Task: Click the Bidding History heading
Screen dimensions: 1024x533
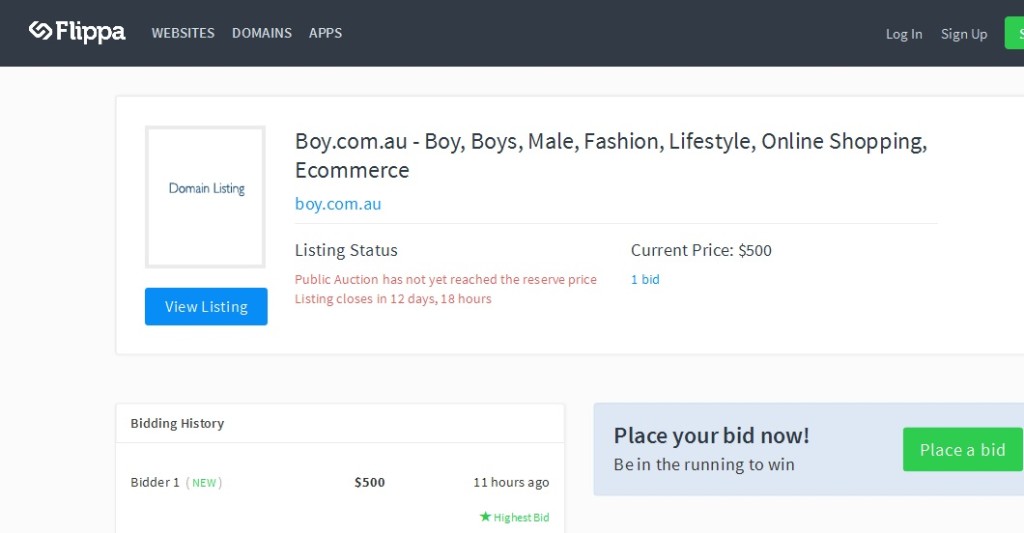Action: point(177,423)
